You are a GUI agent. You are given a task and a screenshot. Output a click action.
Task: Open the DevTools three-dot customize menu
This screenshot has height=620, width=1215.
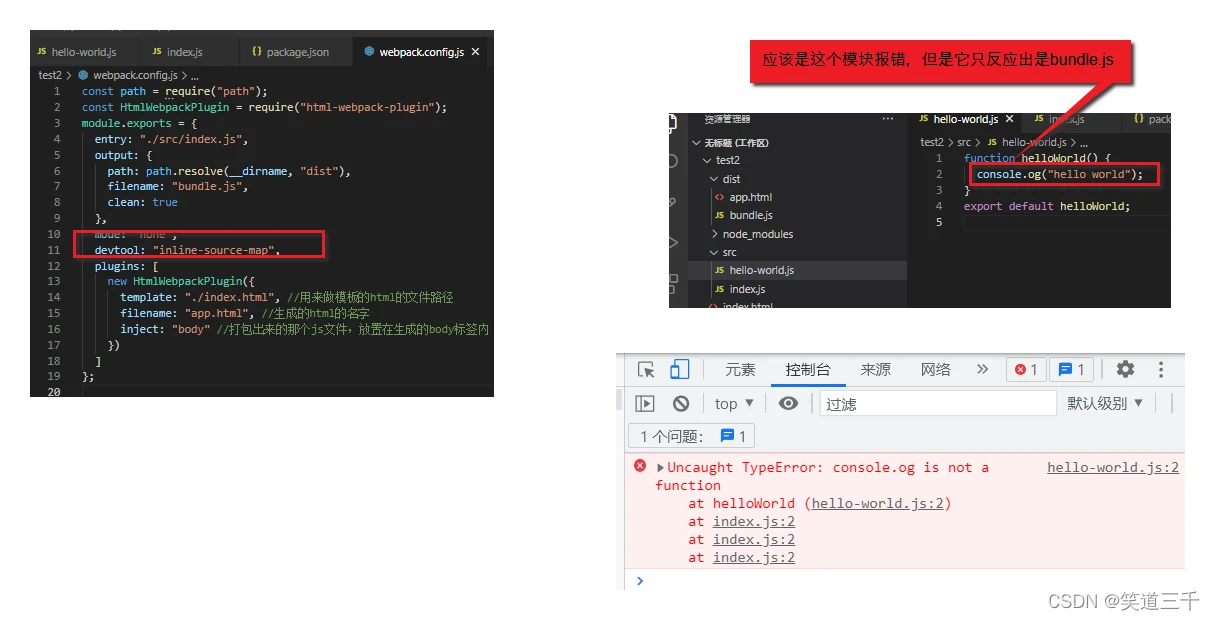click(x=1161, y=370)
